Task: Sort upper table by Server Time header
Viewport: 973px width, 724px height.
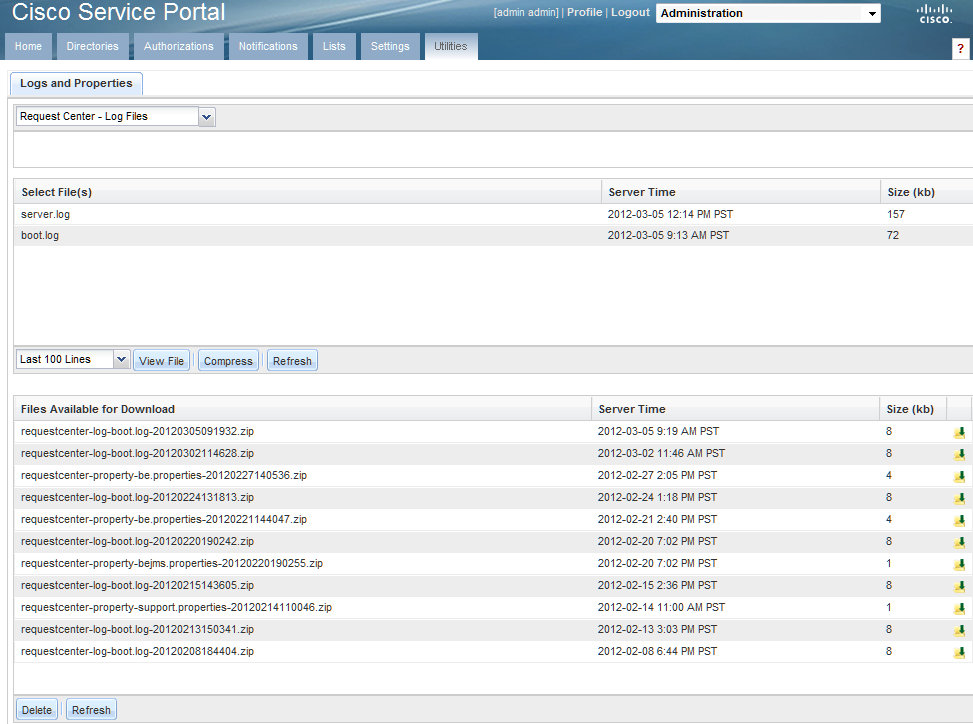Action: [x=741, y=192]
